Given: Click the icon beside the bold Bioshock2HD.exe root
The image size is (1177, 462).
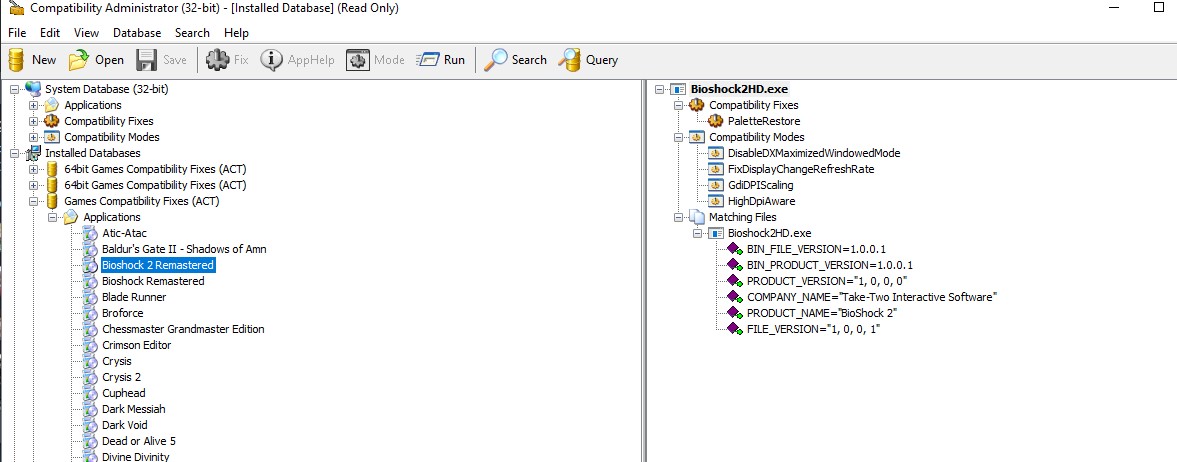Looking at the screenshot, I should [x=678, y=89].
